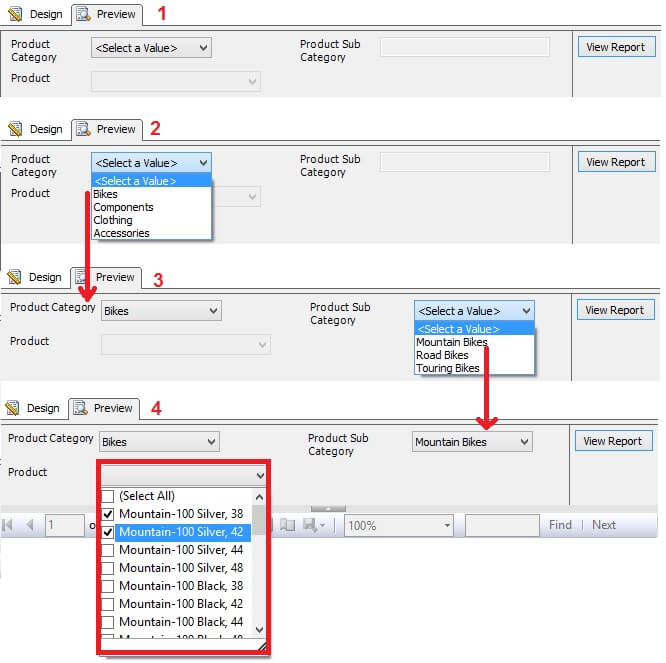This screenshot has height=663, width=666.
Task: Pick Mountain Bikes in subcategory list
Action: [x=474, y=342]
